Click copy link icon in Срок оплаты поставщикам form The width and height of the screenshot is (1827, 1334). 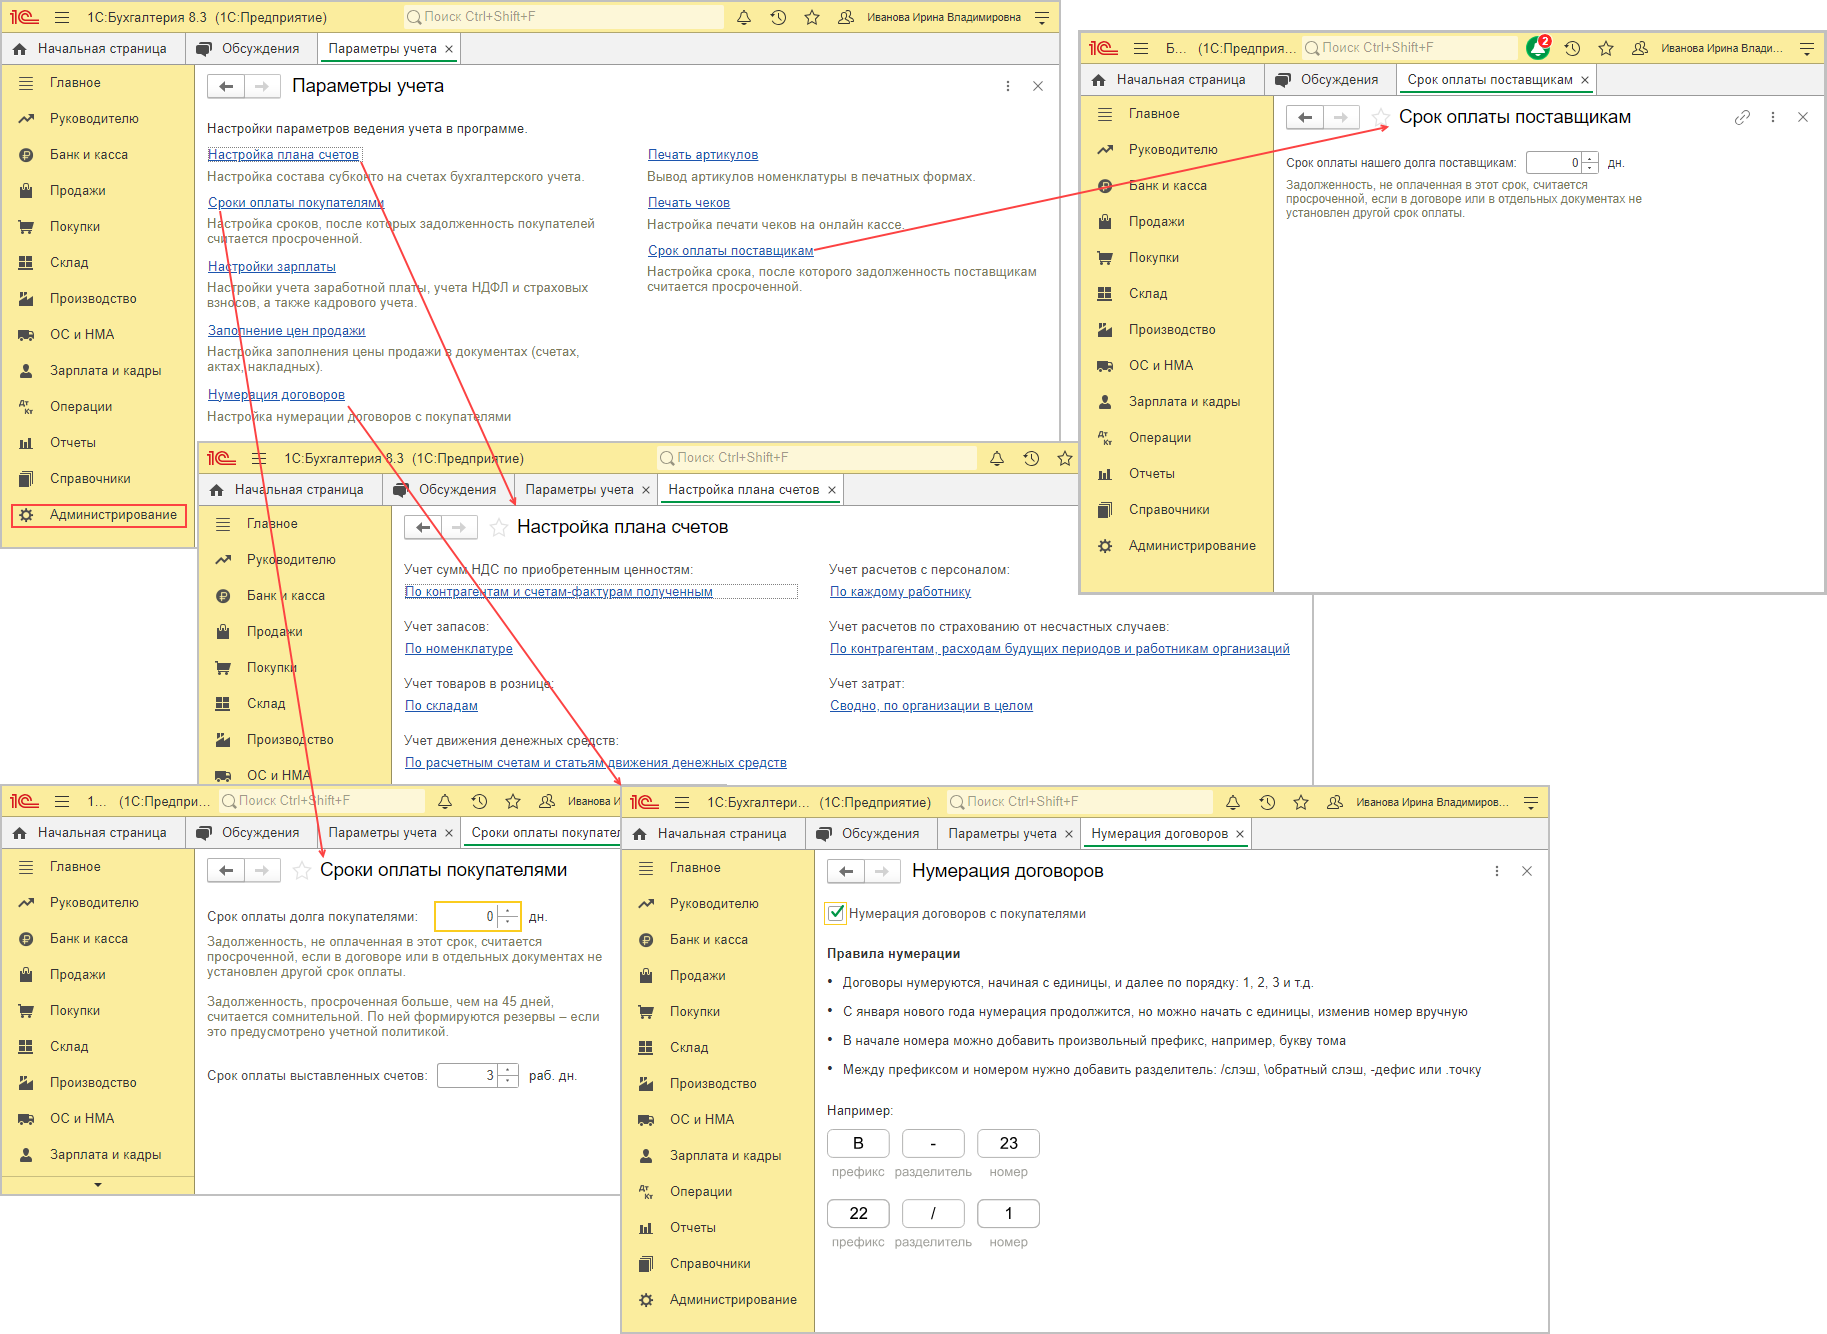tap(1742, 118)
